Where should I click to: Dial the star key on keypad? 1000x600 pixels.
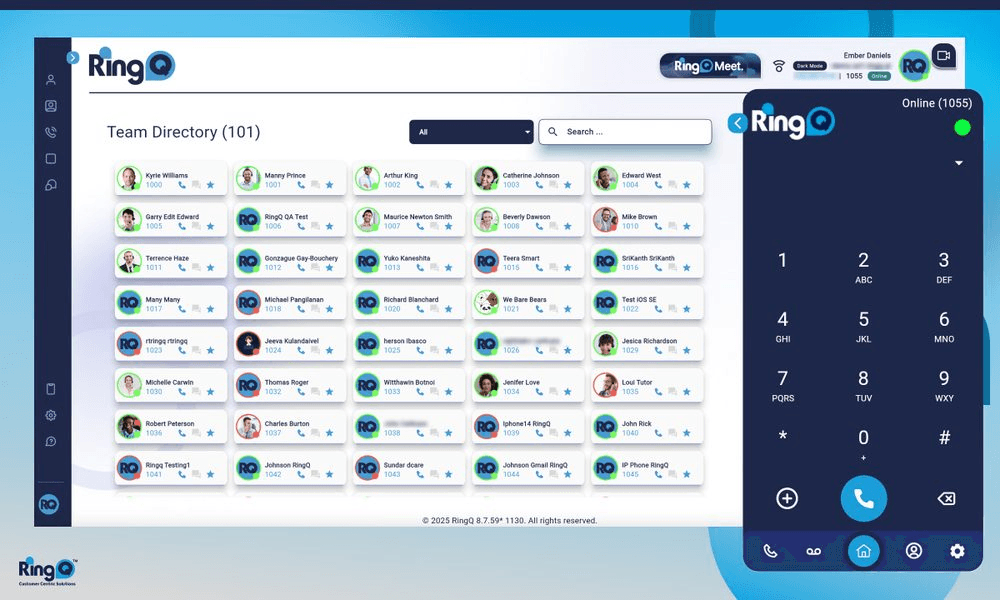[x=783, y=437]
